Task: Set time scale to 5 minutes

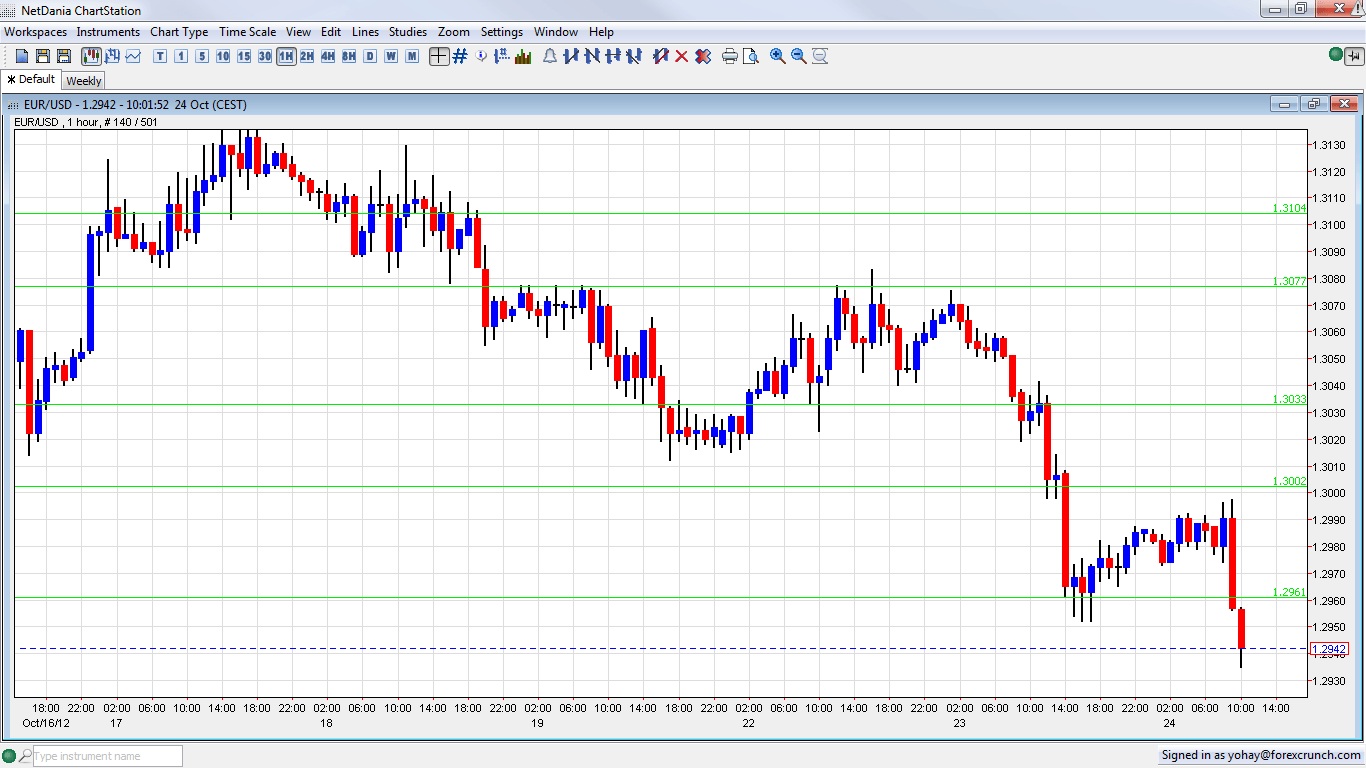Action: coord(202,56)
